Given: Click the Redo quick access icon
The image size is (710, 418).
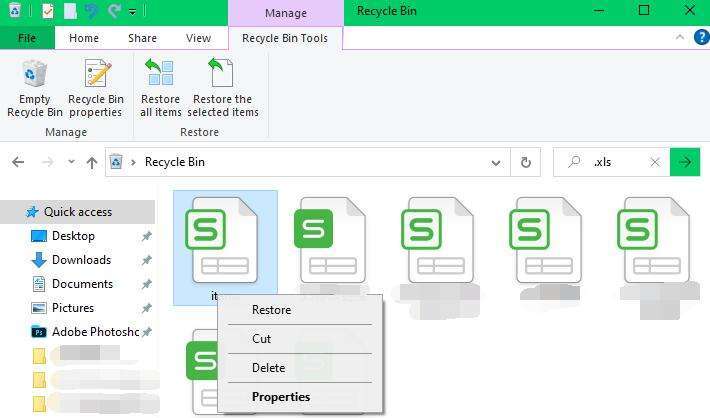Looking at the screenshot, I should pyautogui.click(x=114, y=11).
